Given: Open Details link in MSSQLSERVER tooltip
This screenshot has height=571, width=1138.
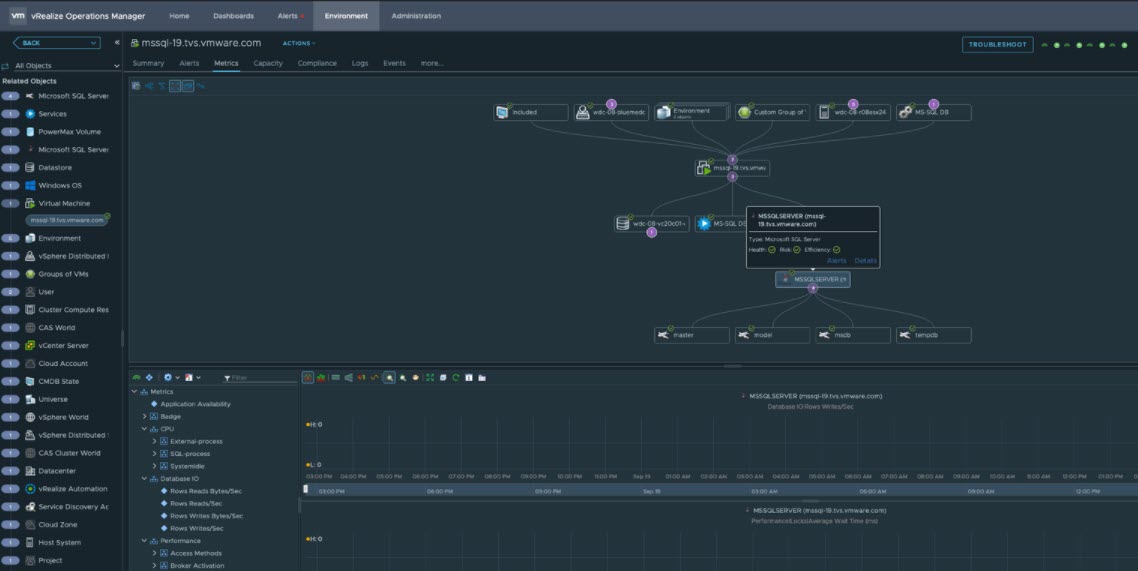Looking at the screenshot, I should [865, 260].
